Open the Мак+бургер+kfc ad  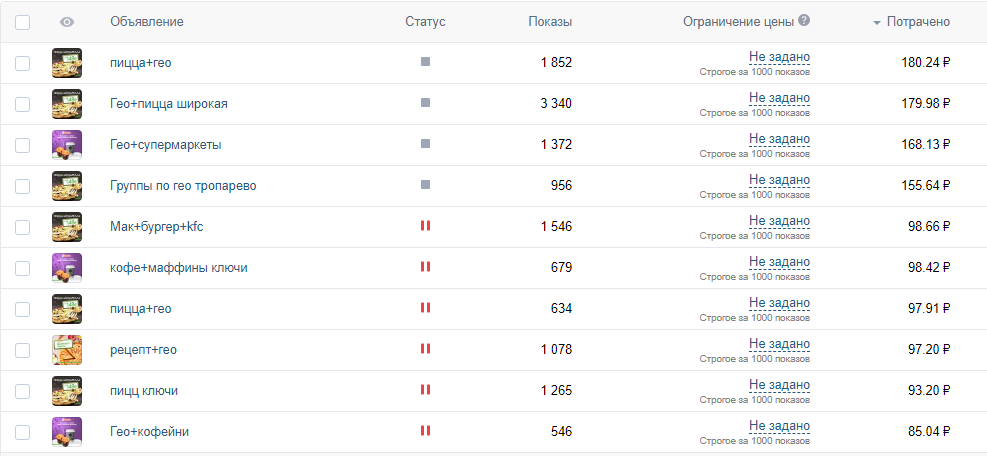(x=158, y=227)
